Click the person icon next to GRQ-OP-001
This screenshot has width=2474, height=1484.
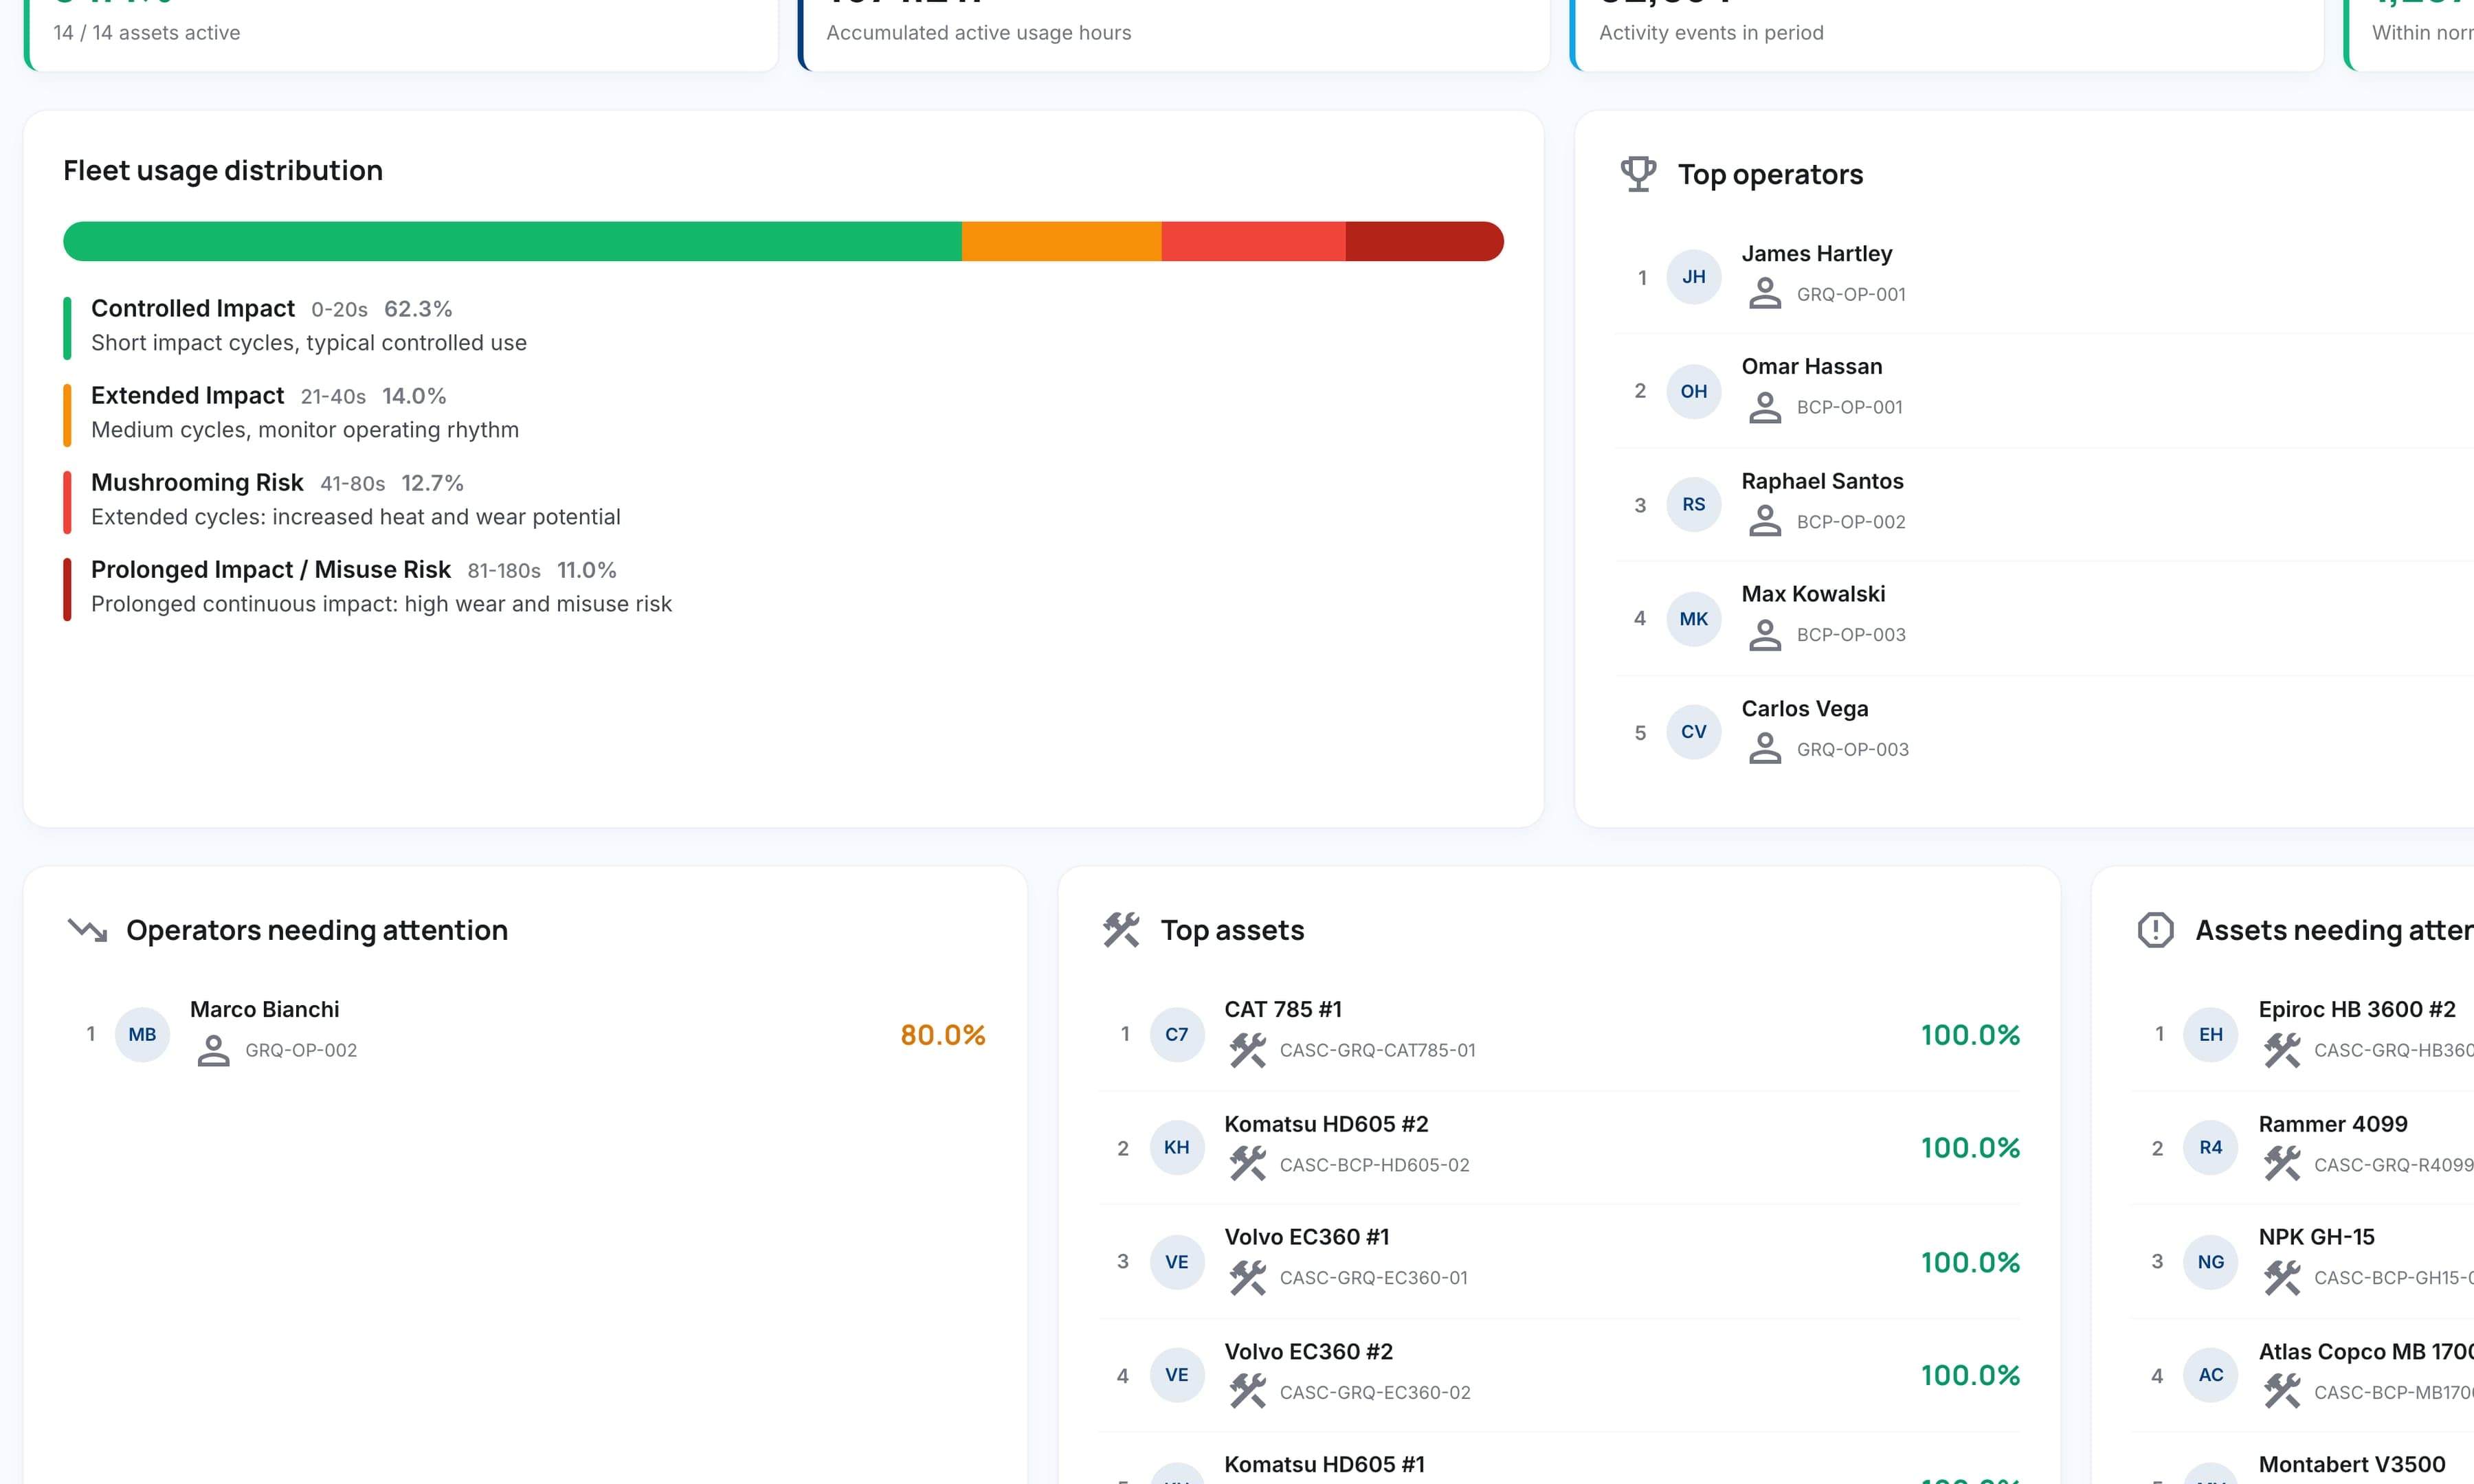[1765, 294]
